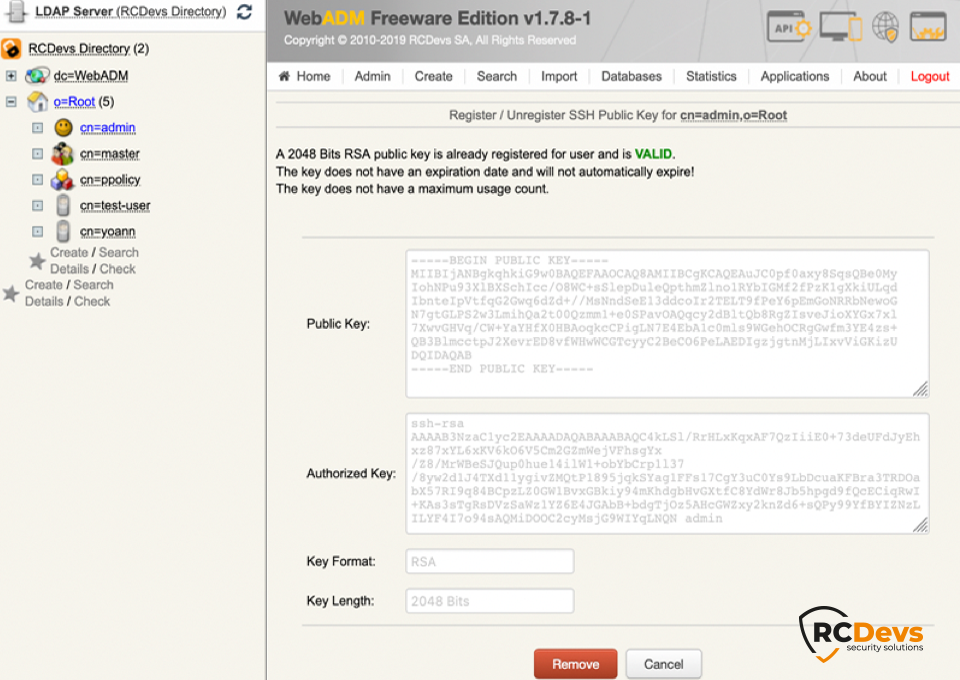Open the dc=WebADM tree entry
The image size is (960, 680).
coord(91,75)
